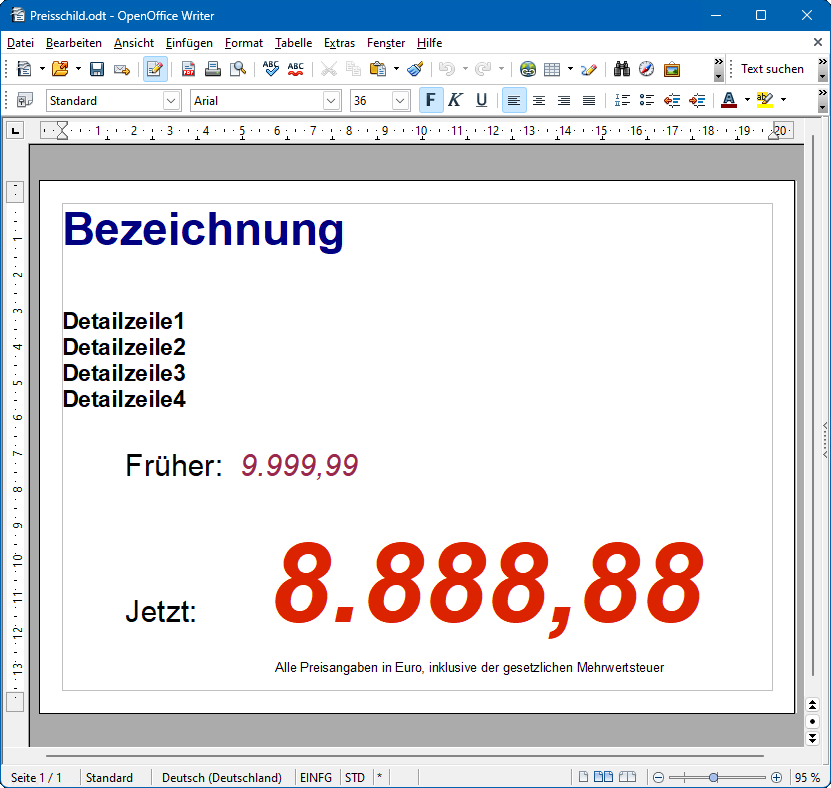Click the Save document icon
The height and width of the screenshot is (788, 831).
pos(97,69)
